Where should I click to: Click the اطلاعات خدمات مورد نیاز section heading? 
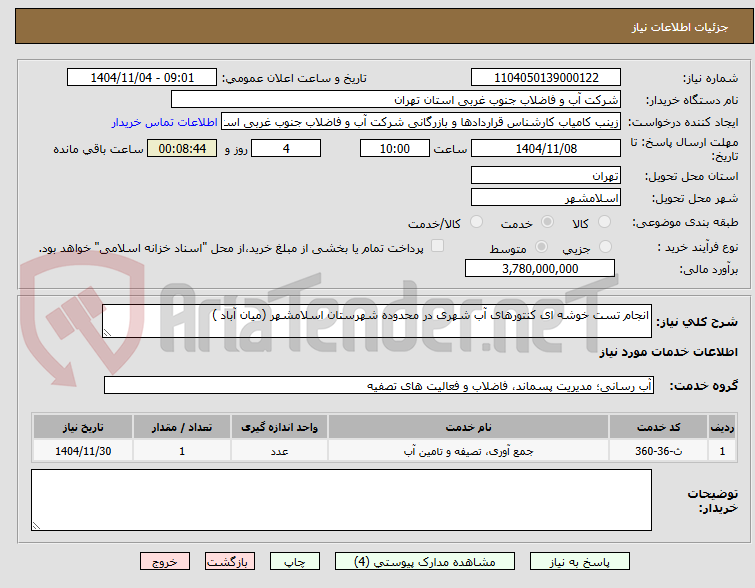pyautogui.click(x=668, y=352)
